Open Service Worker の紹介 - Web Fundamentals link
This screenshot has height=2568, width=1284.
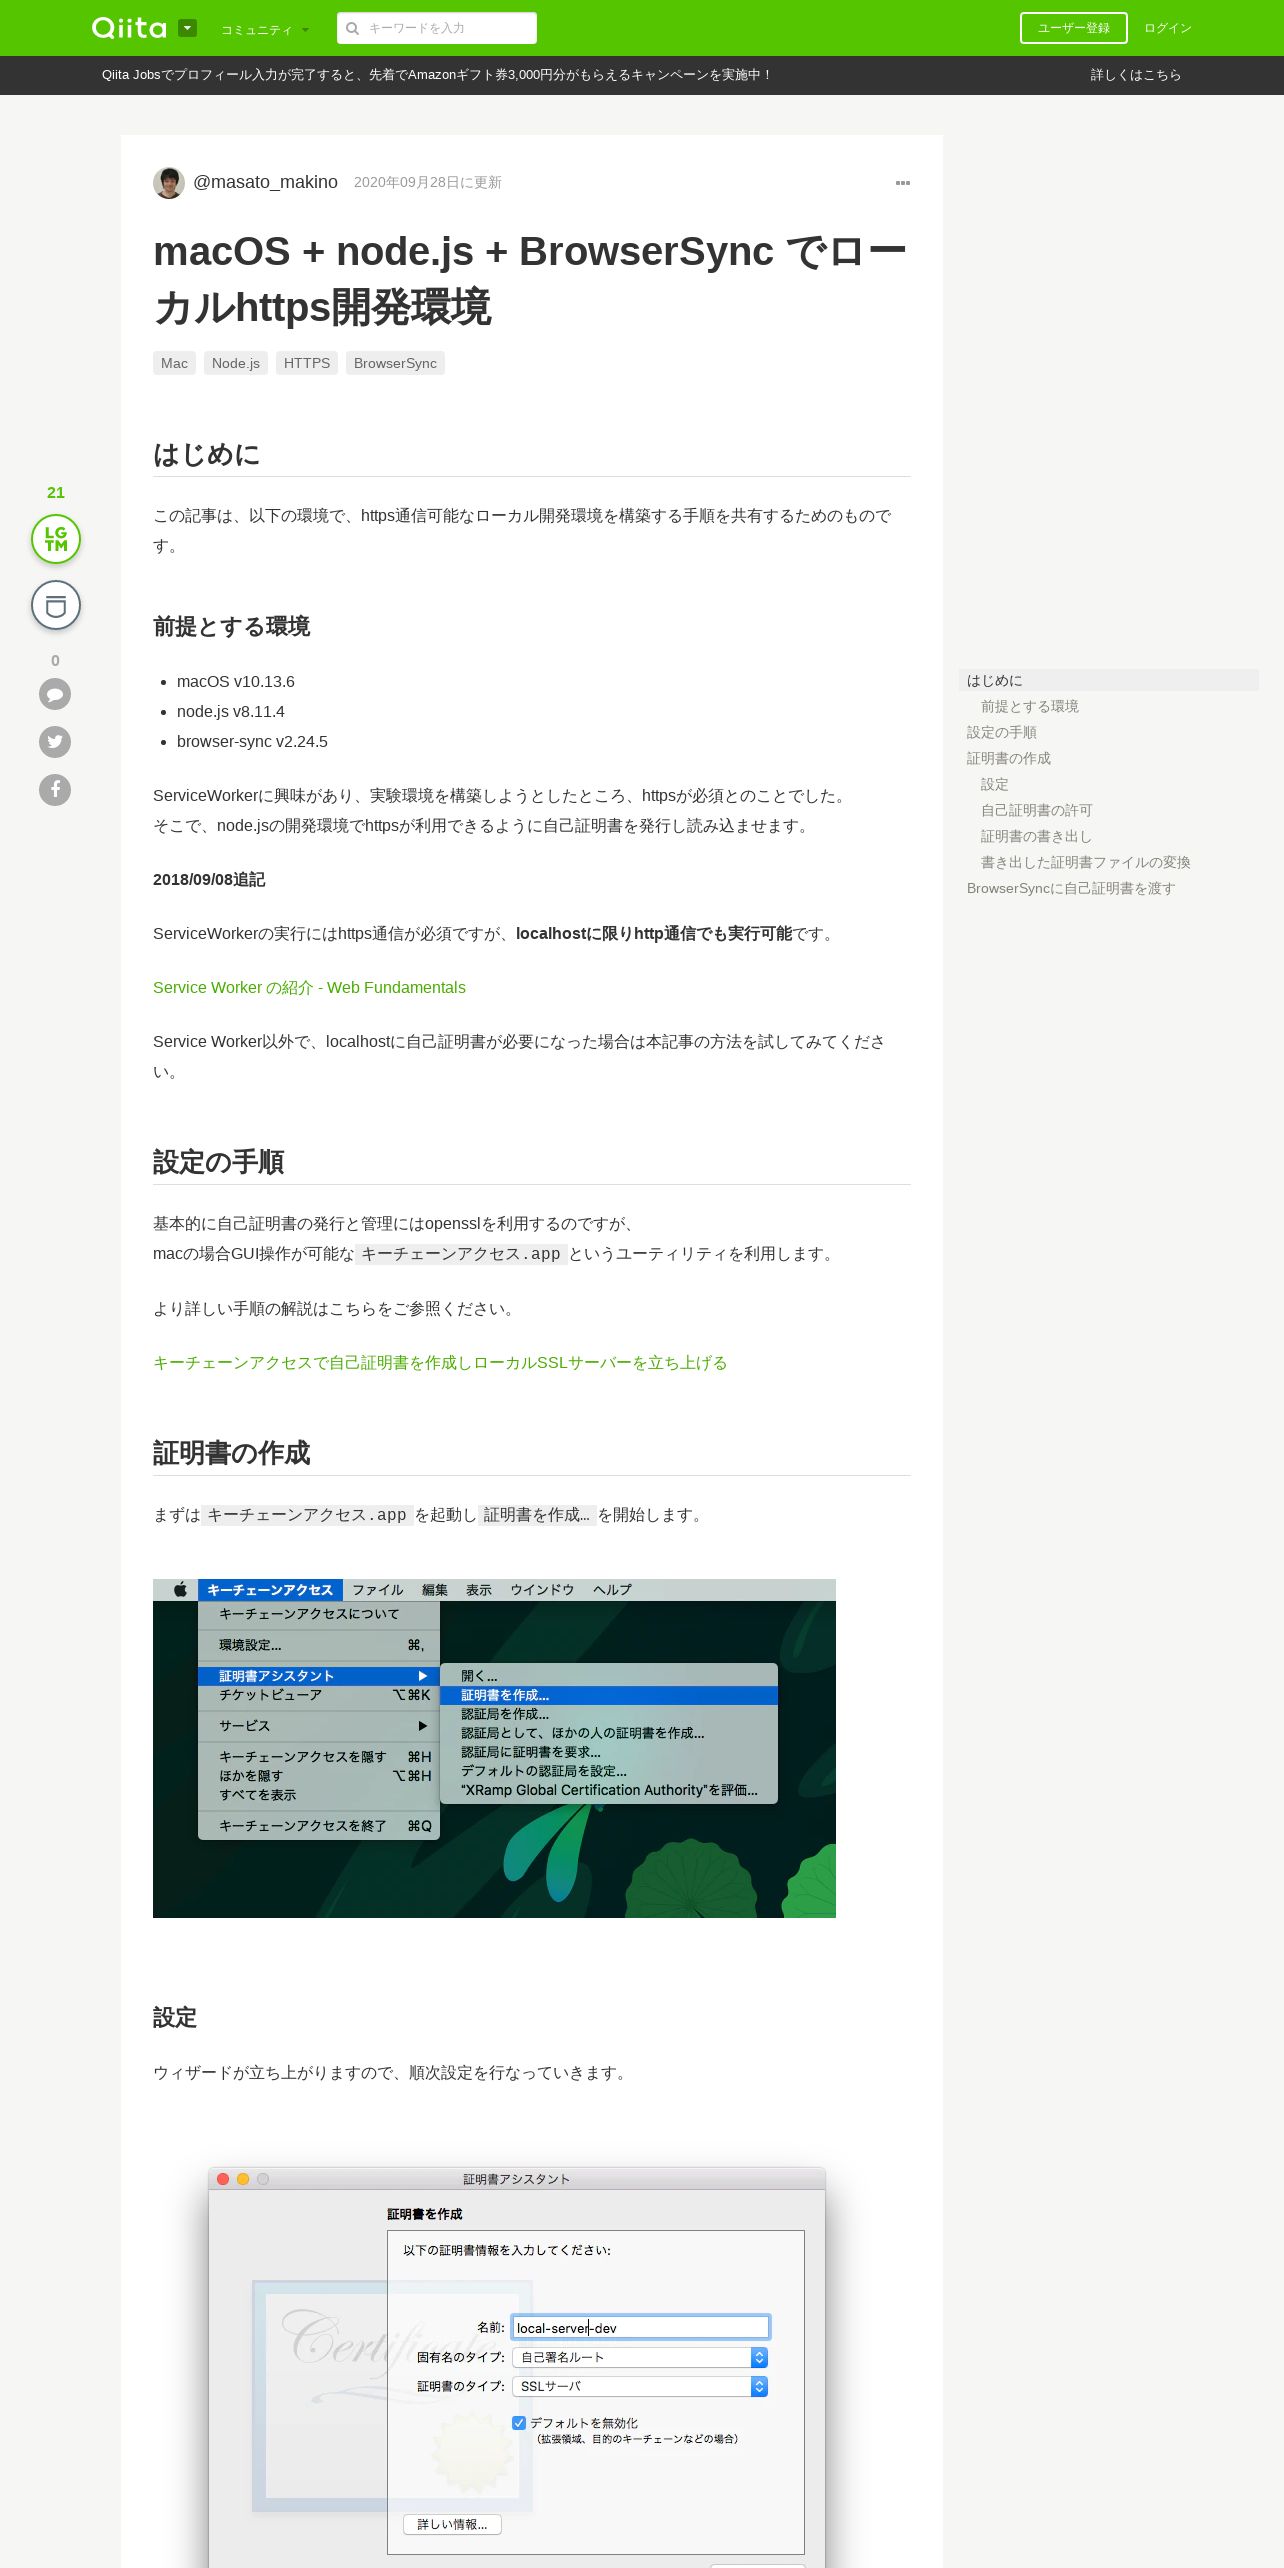pos(309,987)
